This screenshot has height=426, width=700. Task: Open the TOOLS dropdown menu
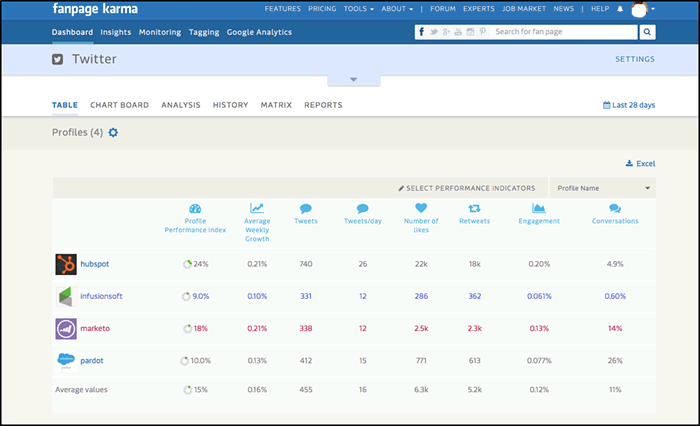[358, 9]
